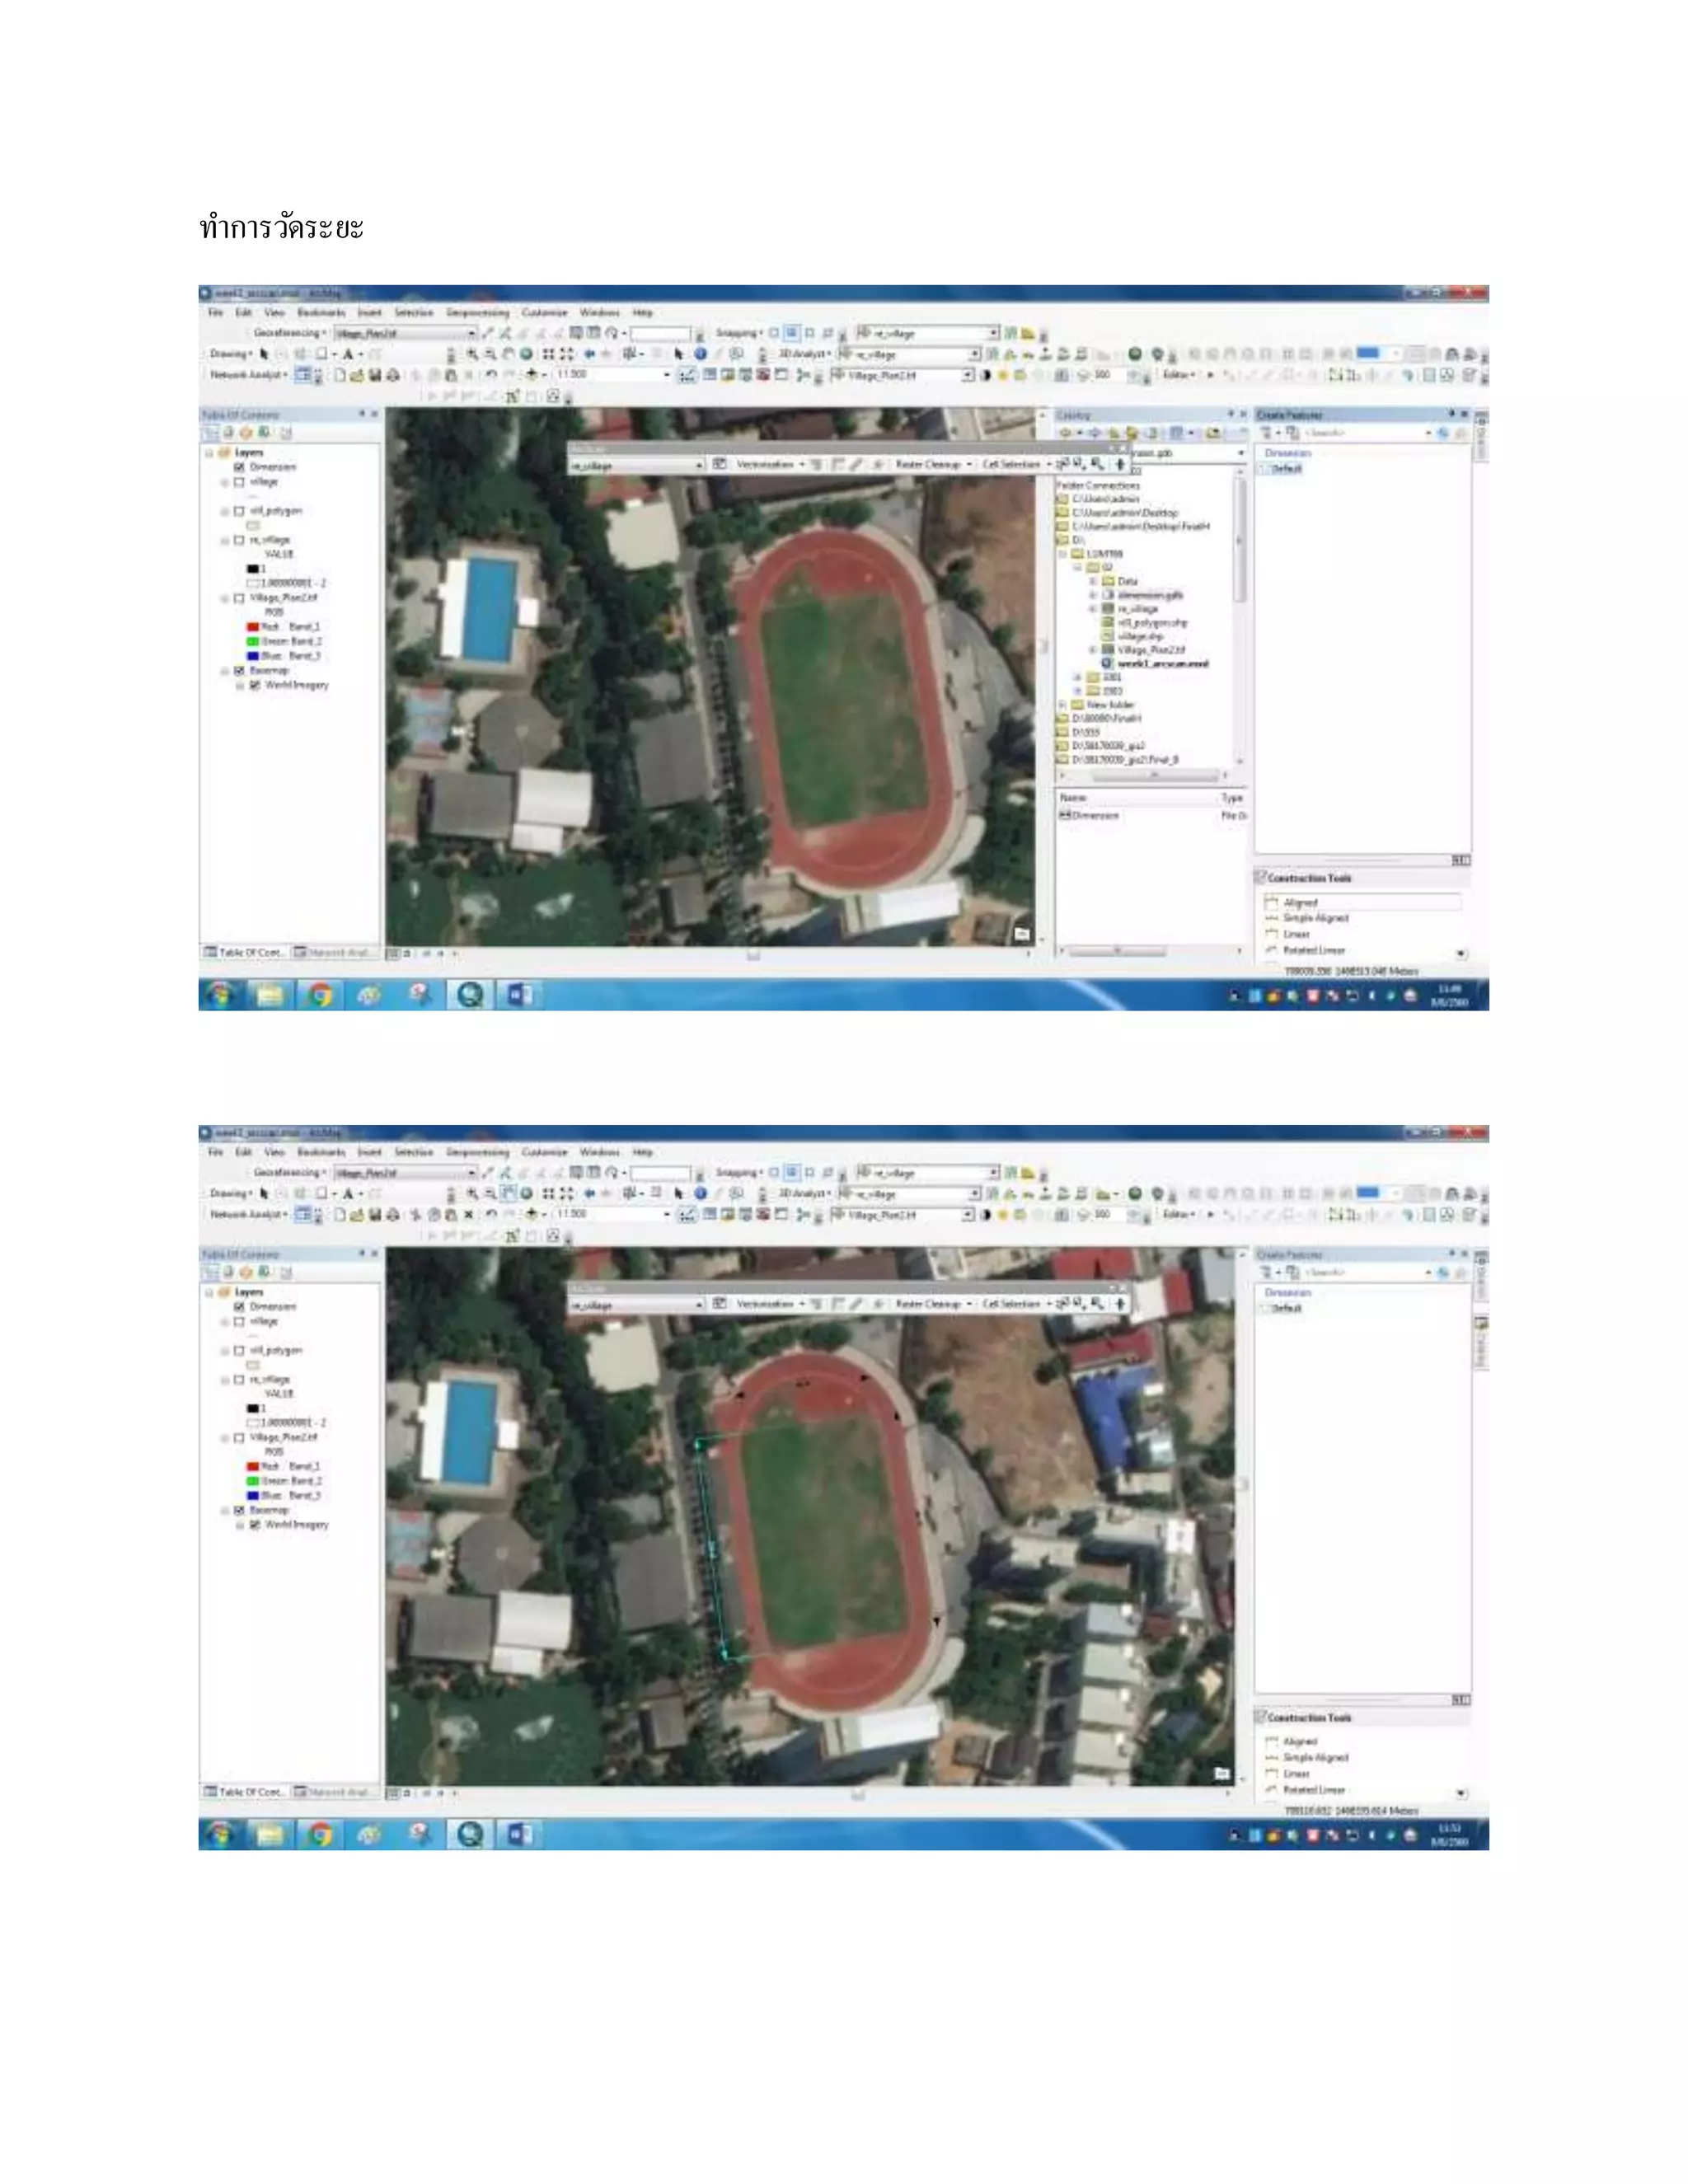Viewport: 1688px width, 2184px height.
Task: Click the Pan hand tool in upper window
Action: pos(509,354)
